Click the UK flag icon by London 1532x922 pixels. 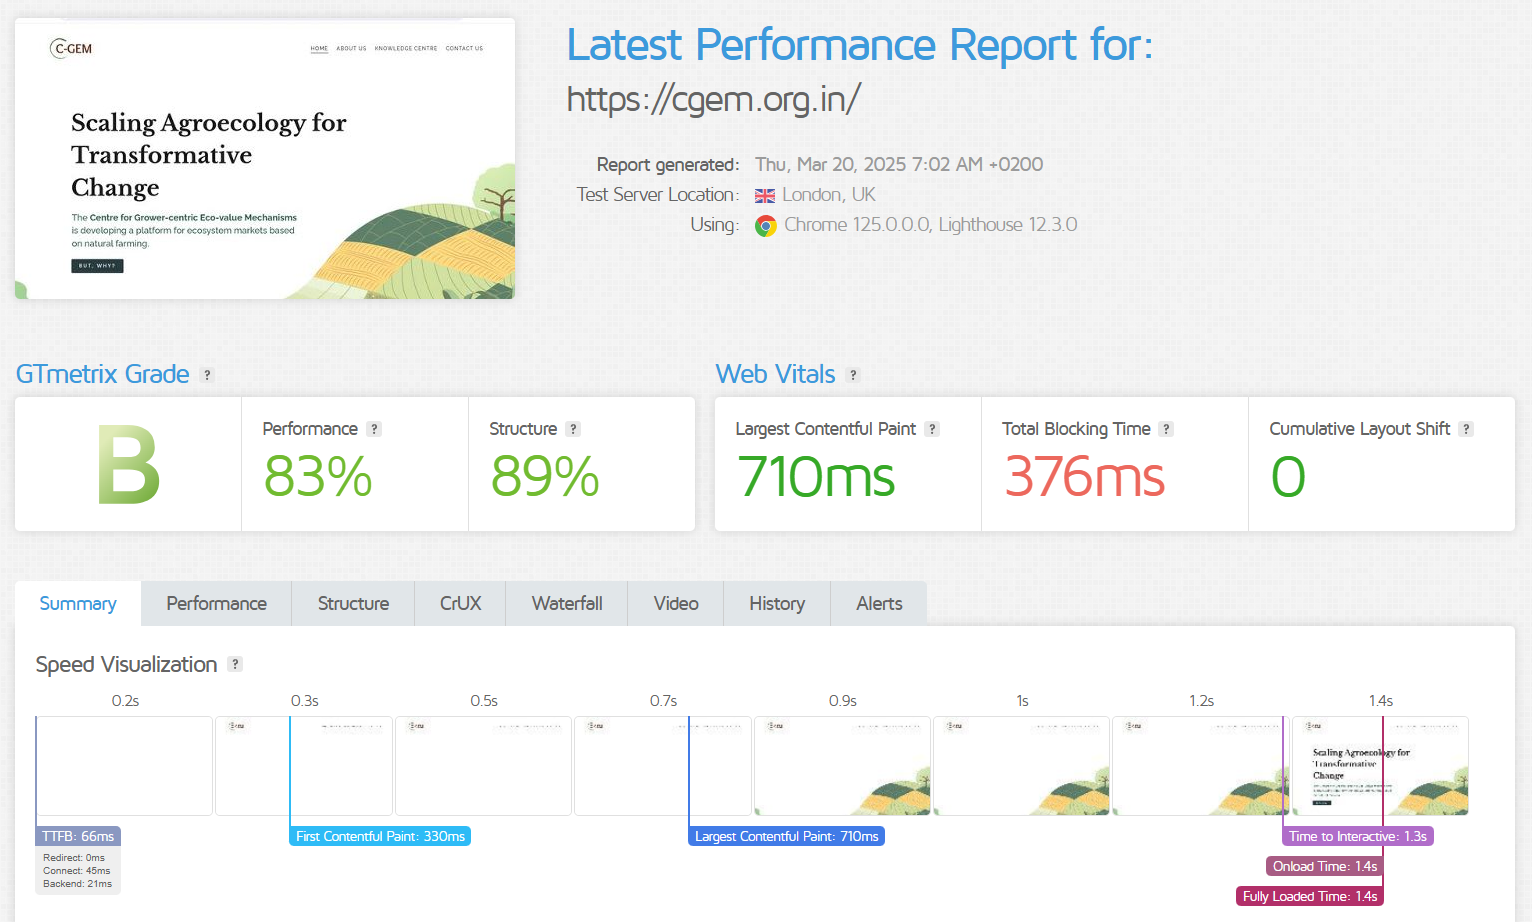(765, 196)
